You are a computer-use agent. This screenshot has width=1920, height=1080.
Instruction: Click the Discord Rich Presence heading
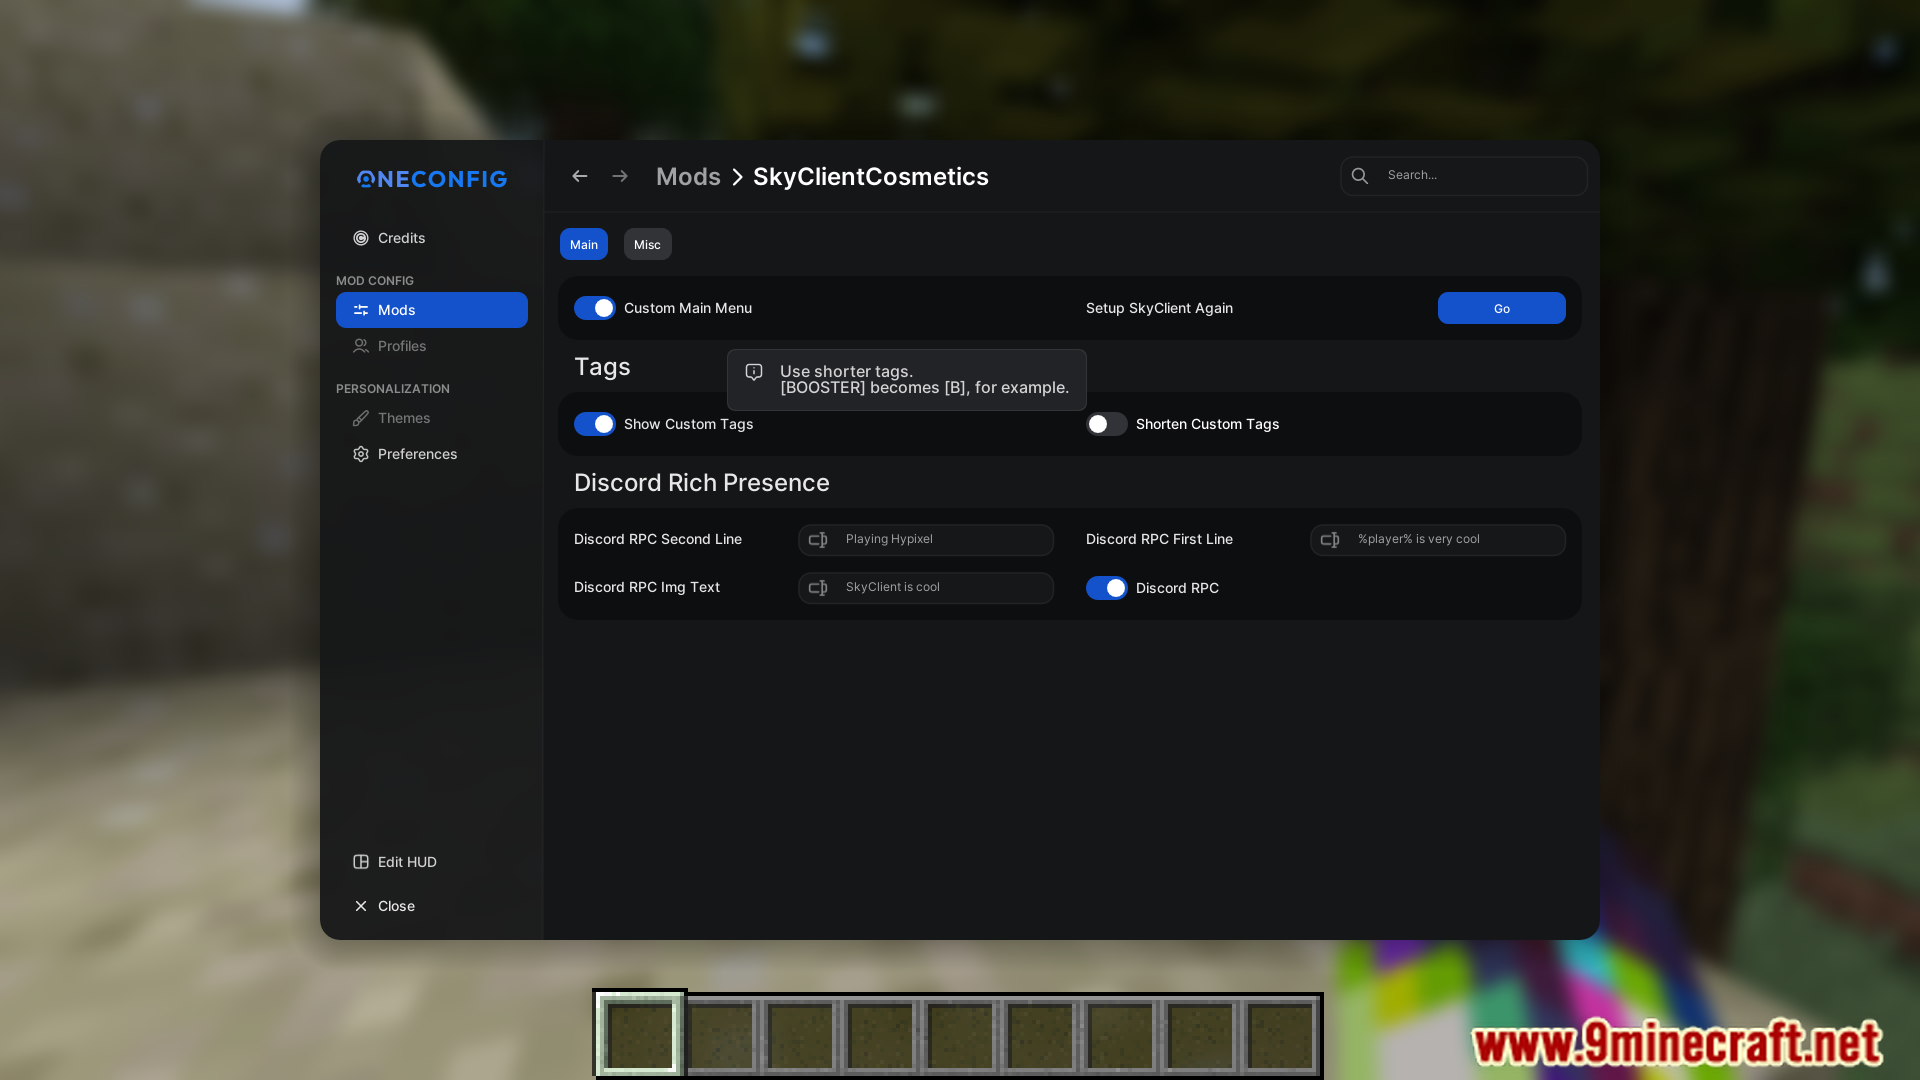(702, 483)
